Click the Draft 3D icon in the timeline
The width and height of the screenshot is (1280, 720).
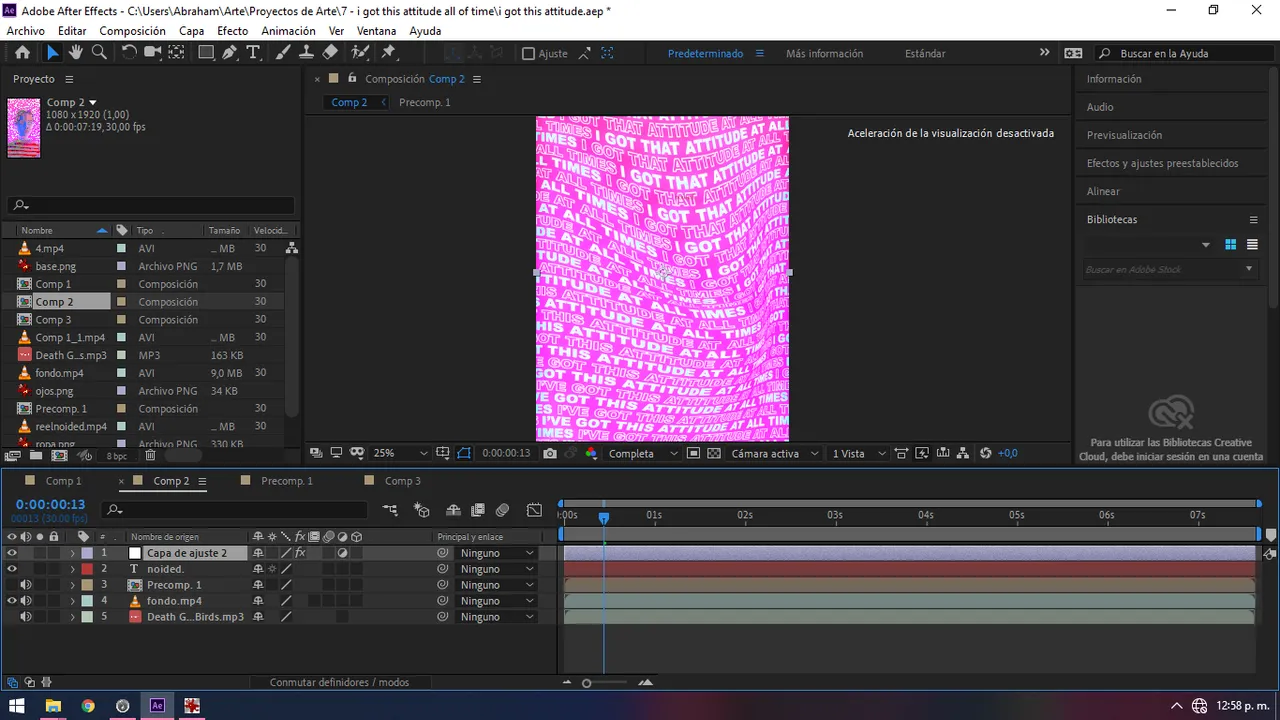422,510
